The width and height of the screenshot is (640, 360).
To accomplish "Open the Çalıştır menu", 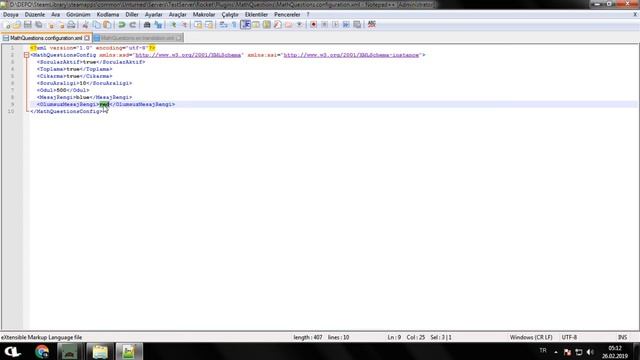I will [x=230, y=14].
